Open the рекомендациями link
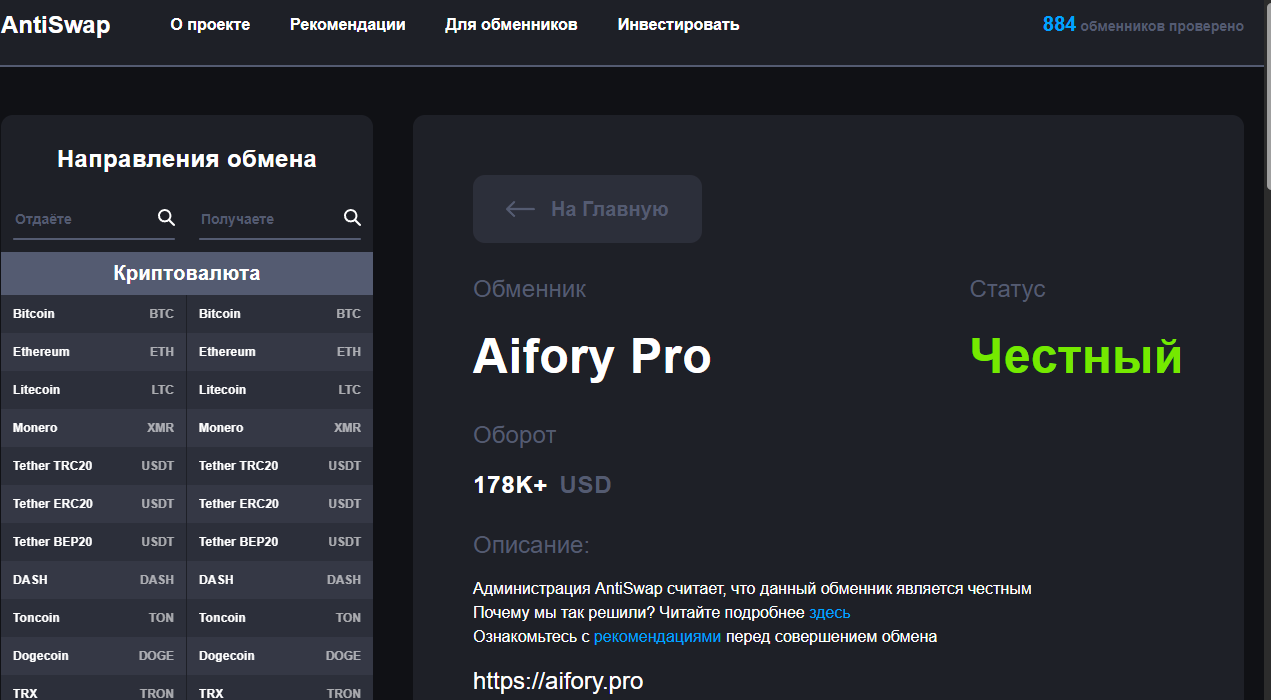 coord(657,636)
